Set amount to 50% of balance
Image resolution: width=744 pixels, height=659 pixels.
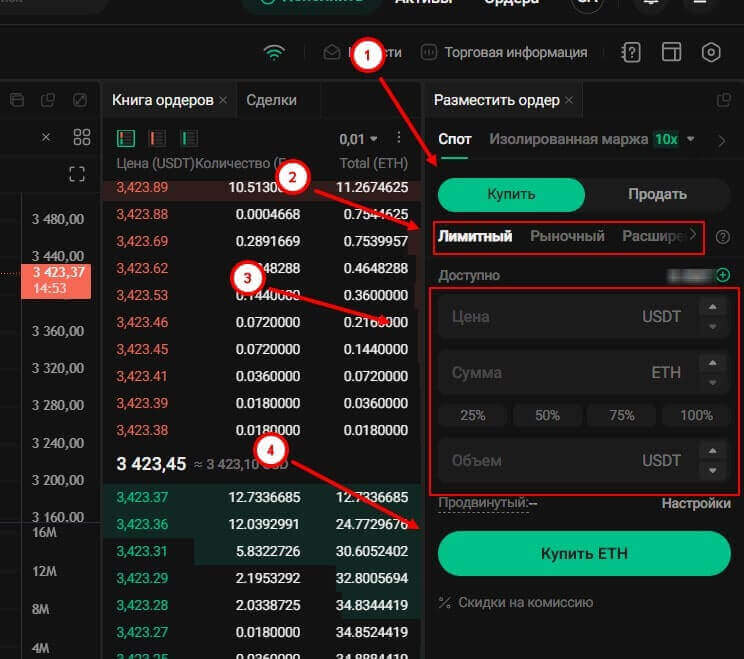[x=547, y=415]
